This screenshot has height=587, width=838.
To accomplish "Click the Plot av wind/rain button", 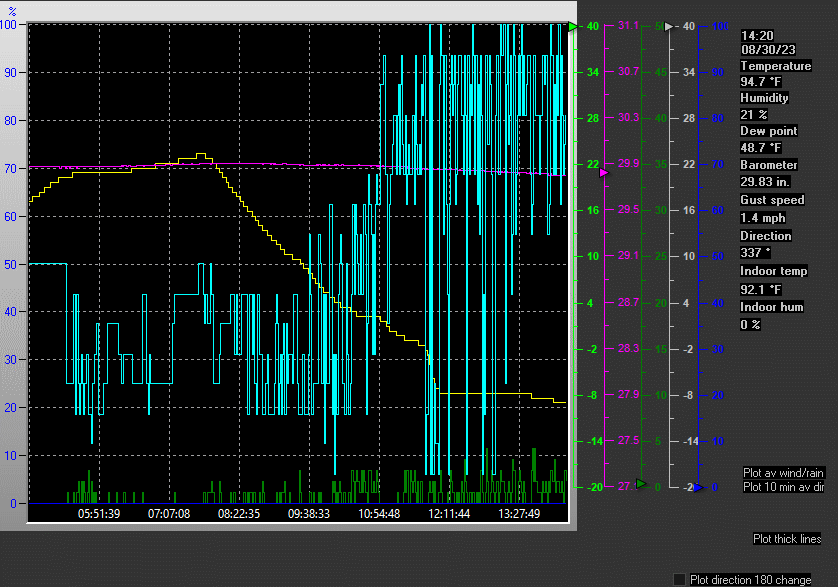I will click(x=783, y=473).
